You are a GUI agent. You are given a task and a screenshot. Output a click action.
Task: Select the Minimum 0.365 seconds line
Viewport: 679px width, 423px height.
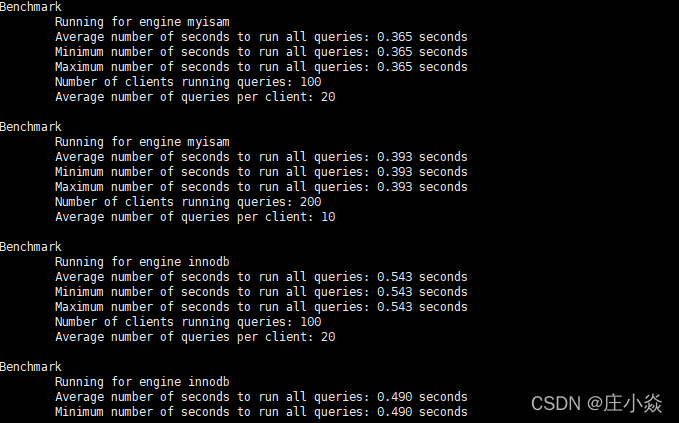pyautogui.click(x=261, y=52)
